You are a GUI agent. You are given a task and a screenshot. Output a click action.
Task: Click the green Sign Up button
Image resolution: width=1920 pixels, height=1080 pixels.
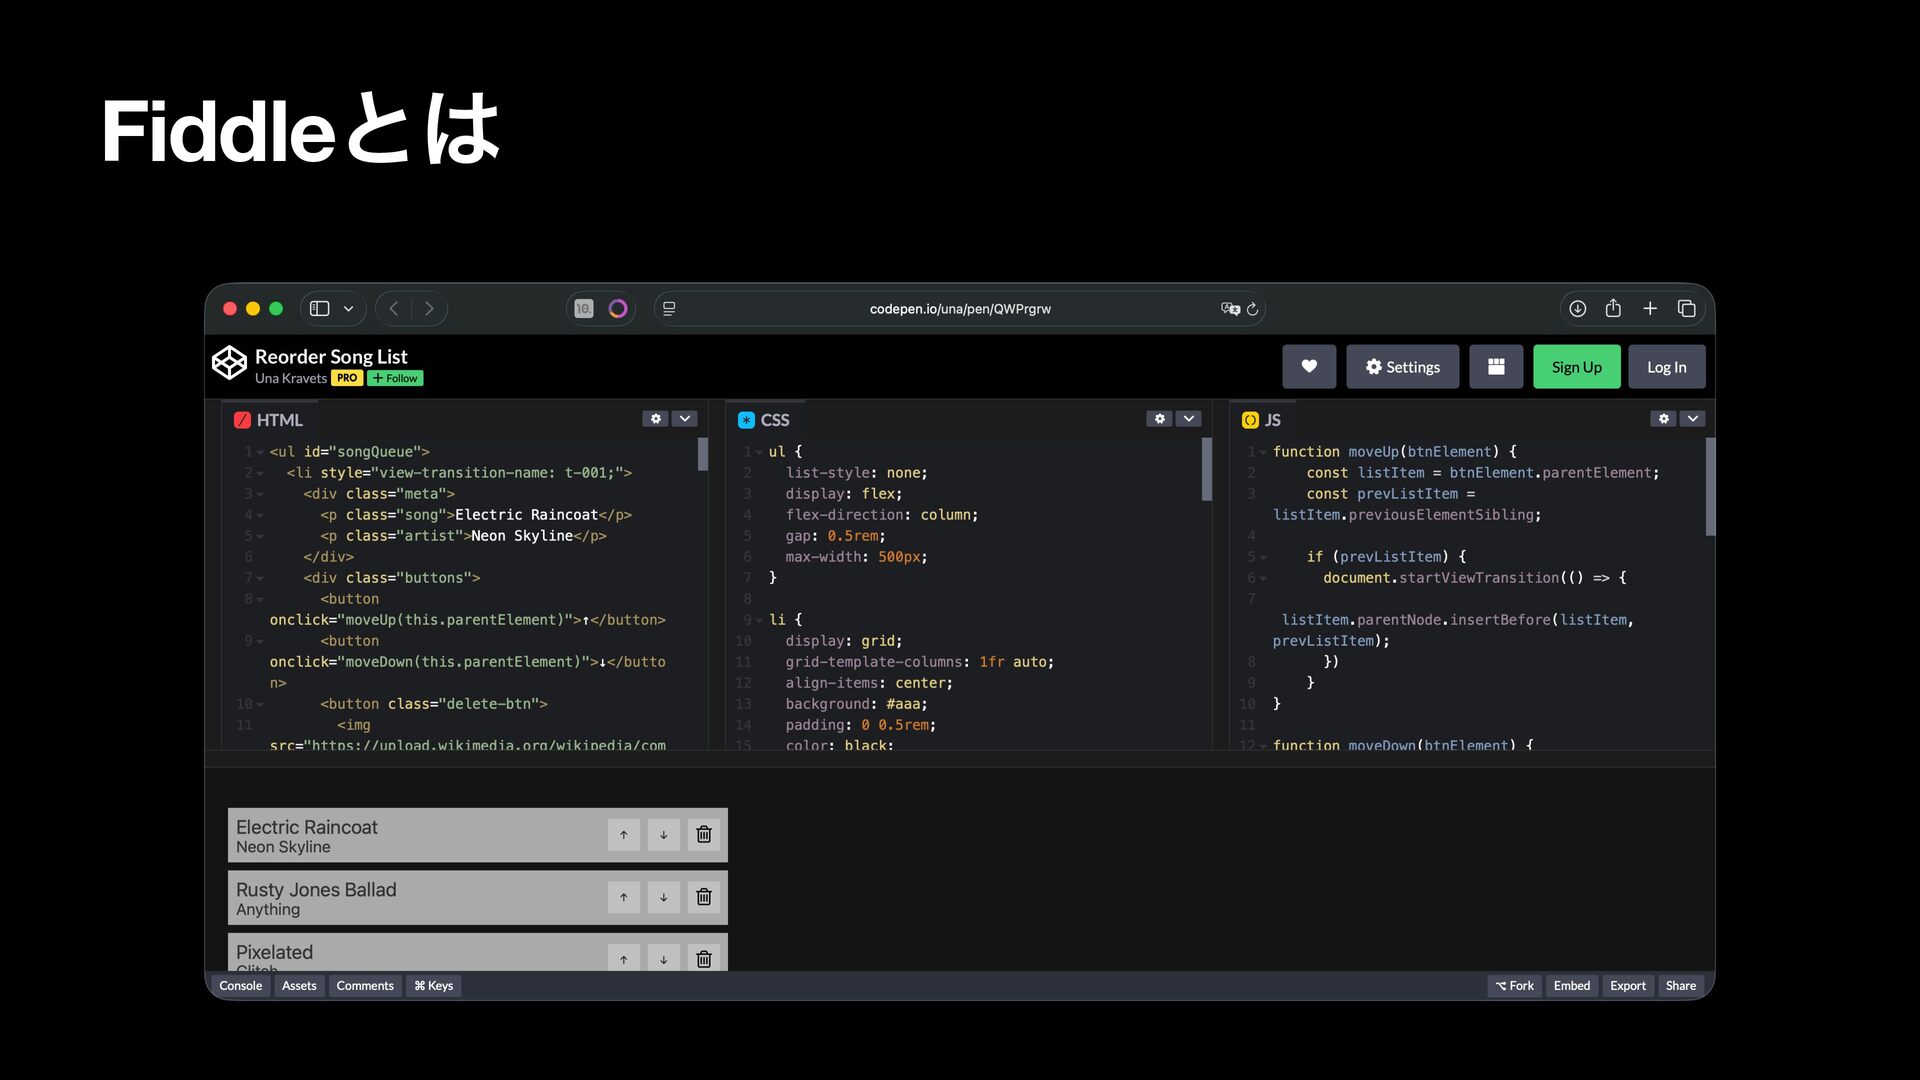[x=1576, y=367]
